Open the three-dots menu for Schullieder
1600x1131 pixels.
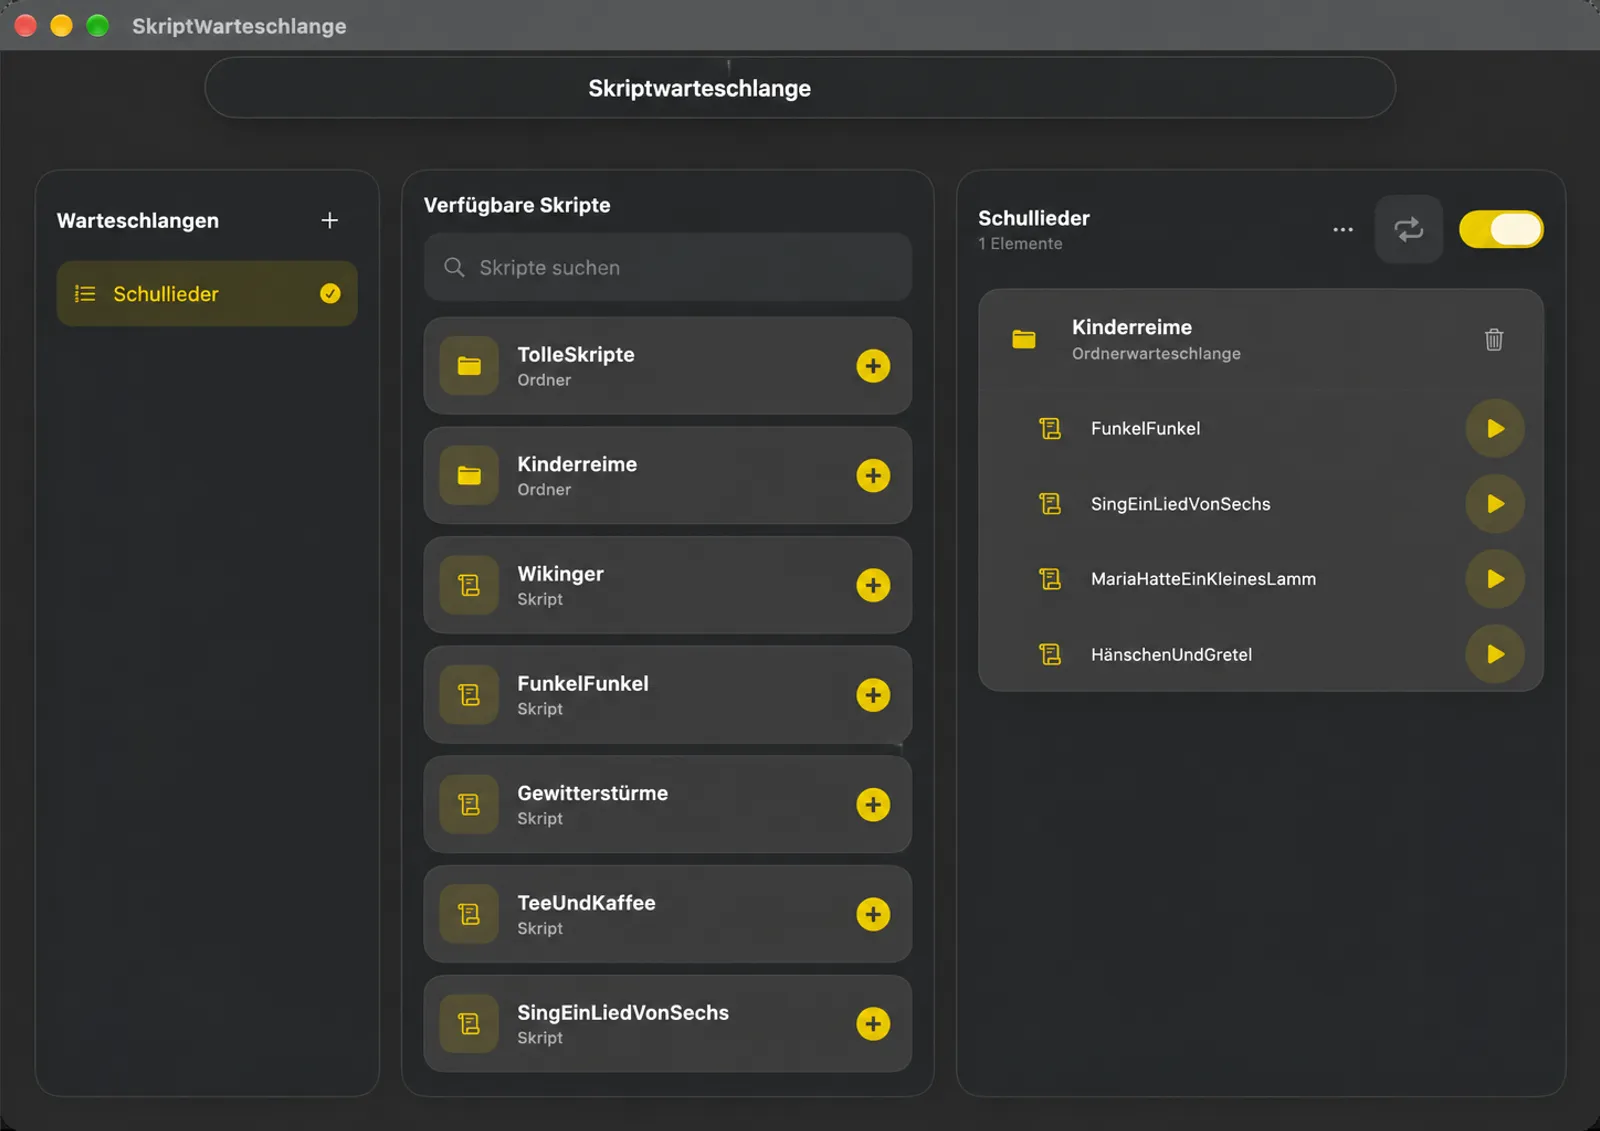(1343, 230)
